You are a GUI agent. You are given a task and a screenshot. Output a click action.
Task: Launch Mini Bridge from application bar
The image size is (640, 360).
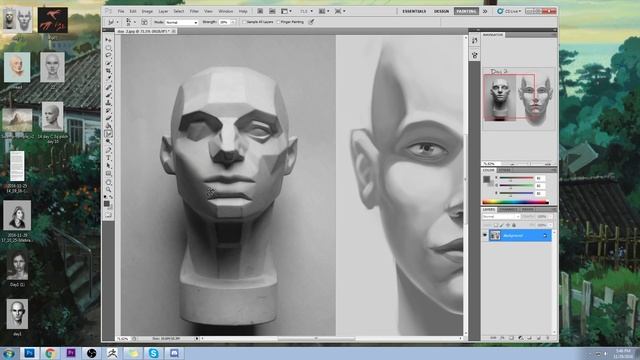pyautogui.click(x=272, y=11)
